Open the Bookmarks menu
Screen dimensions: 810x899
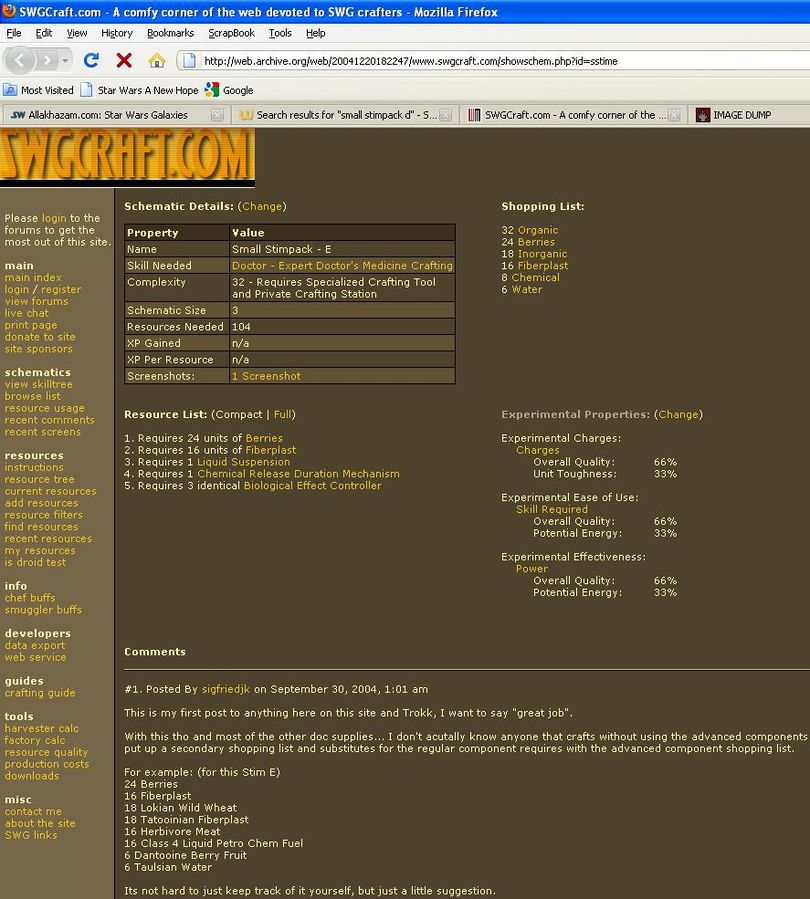click(170, 33)
